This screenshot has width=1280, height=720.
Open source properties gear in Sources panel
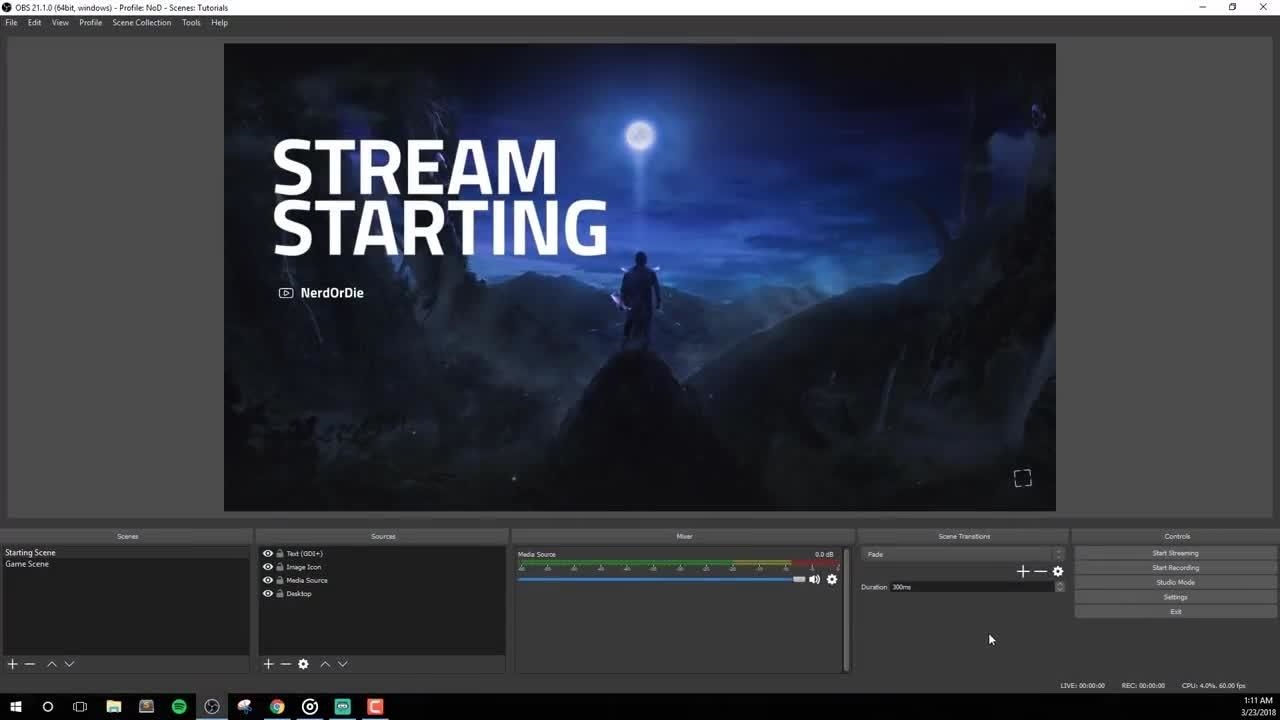(x=303, y=664)
